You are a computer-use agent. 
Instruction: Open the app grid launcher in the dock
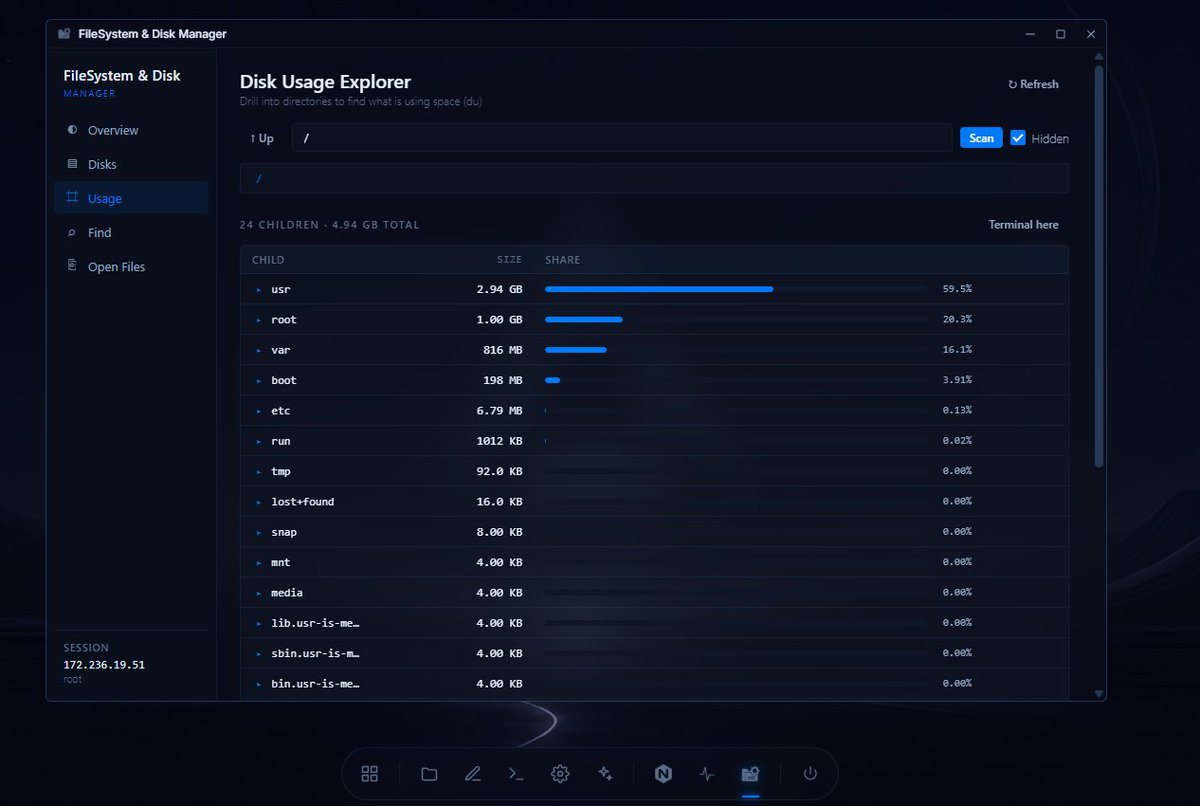click(x=370, y=774)
